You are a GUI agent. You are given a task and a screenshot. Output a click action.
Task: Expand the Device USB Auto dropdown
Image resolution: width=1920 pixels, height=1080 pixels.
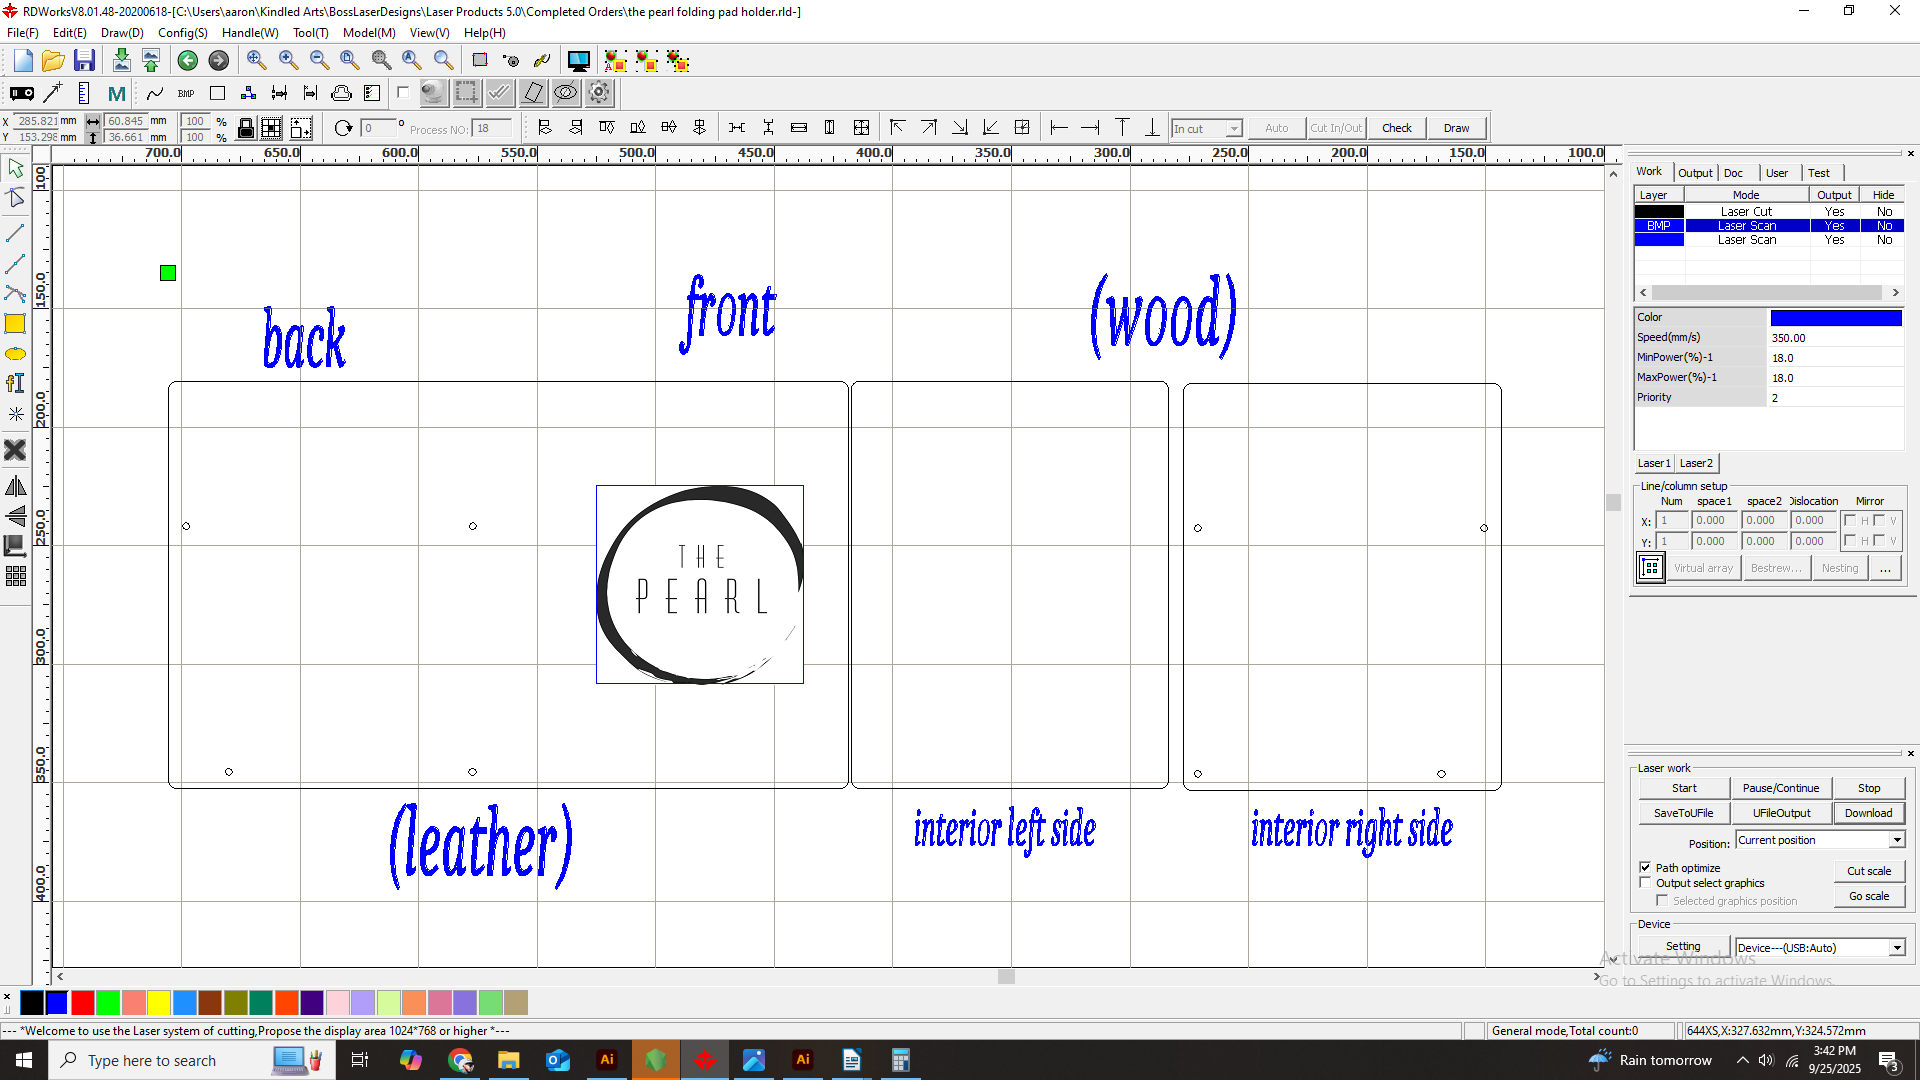coord(1896,948)
